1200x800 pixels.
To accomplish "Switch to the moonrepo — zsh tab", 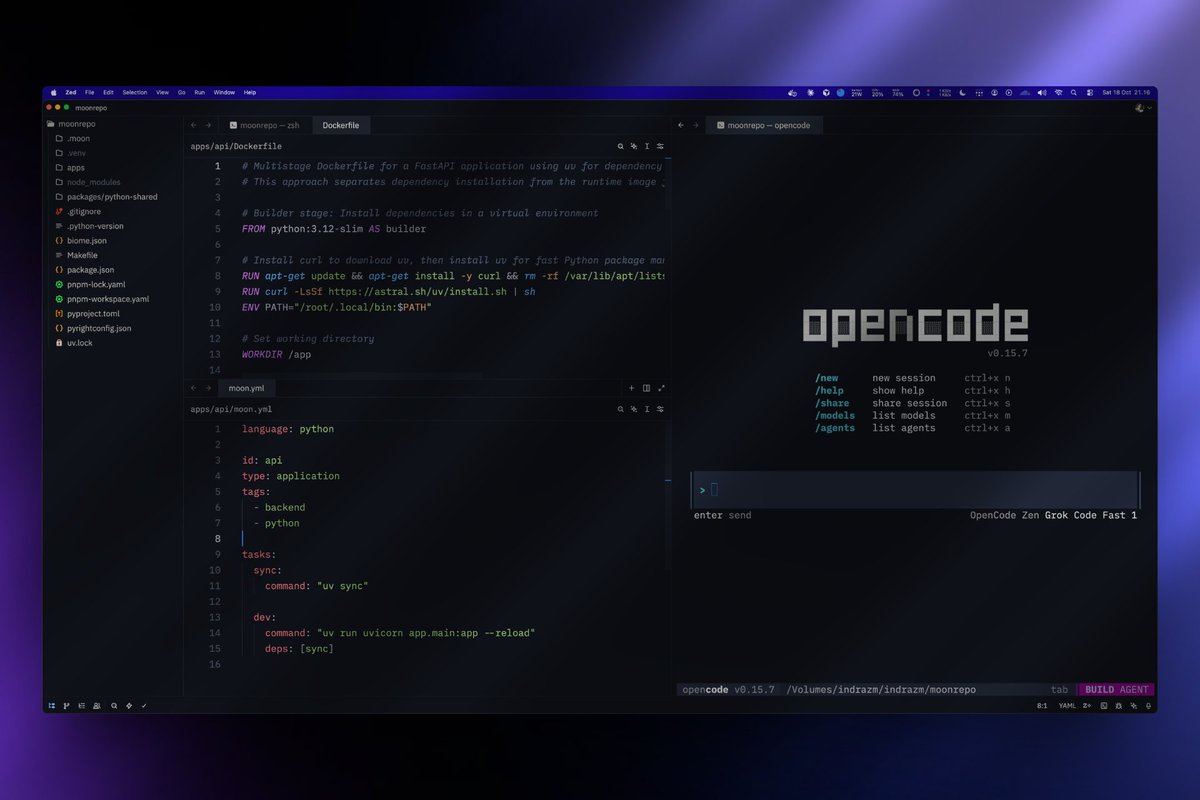I will (x=265, y=125).
